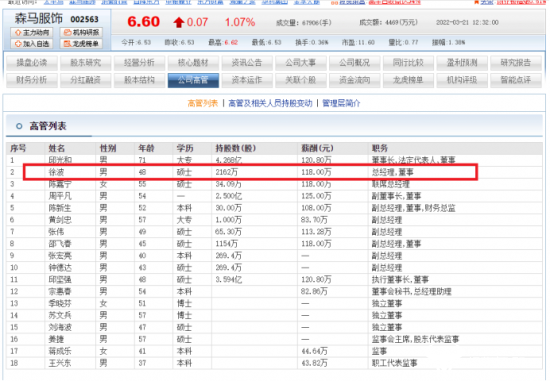
Task: Open the 核心题材 tab
Action: click(x=193, y=63)
